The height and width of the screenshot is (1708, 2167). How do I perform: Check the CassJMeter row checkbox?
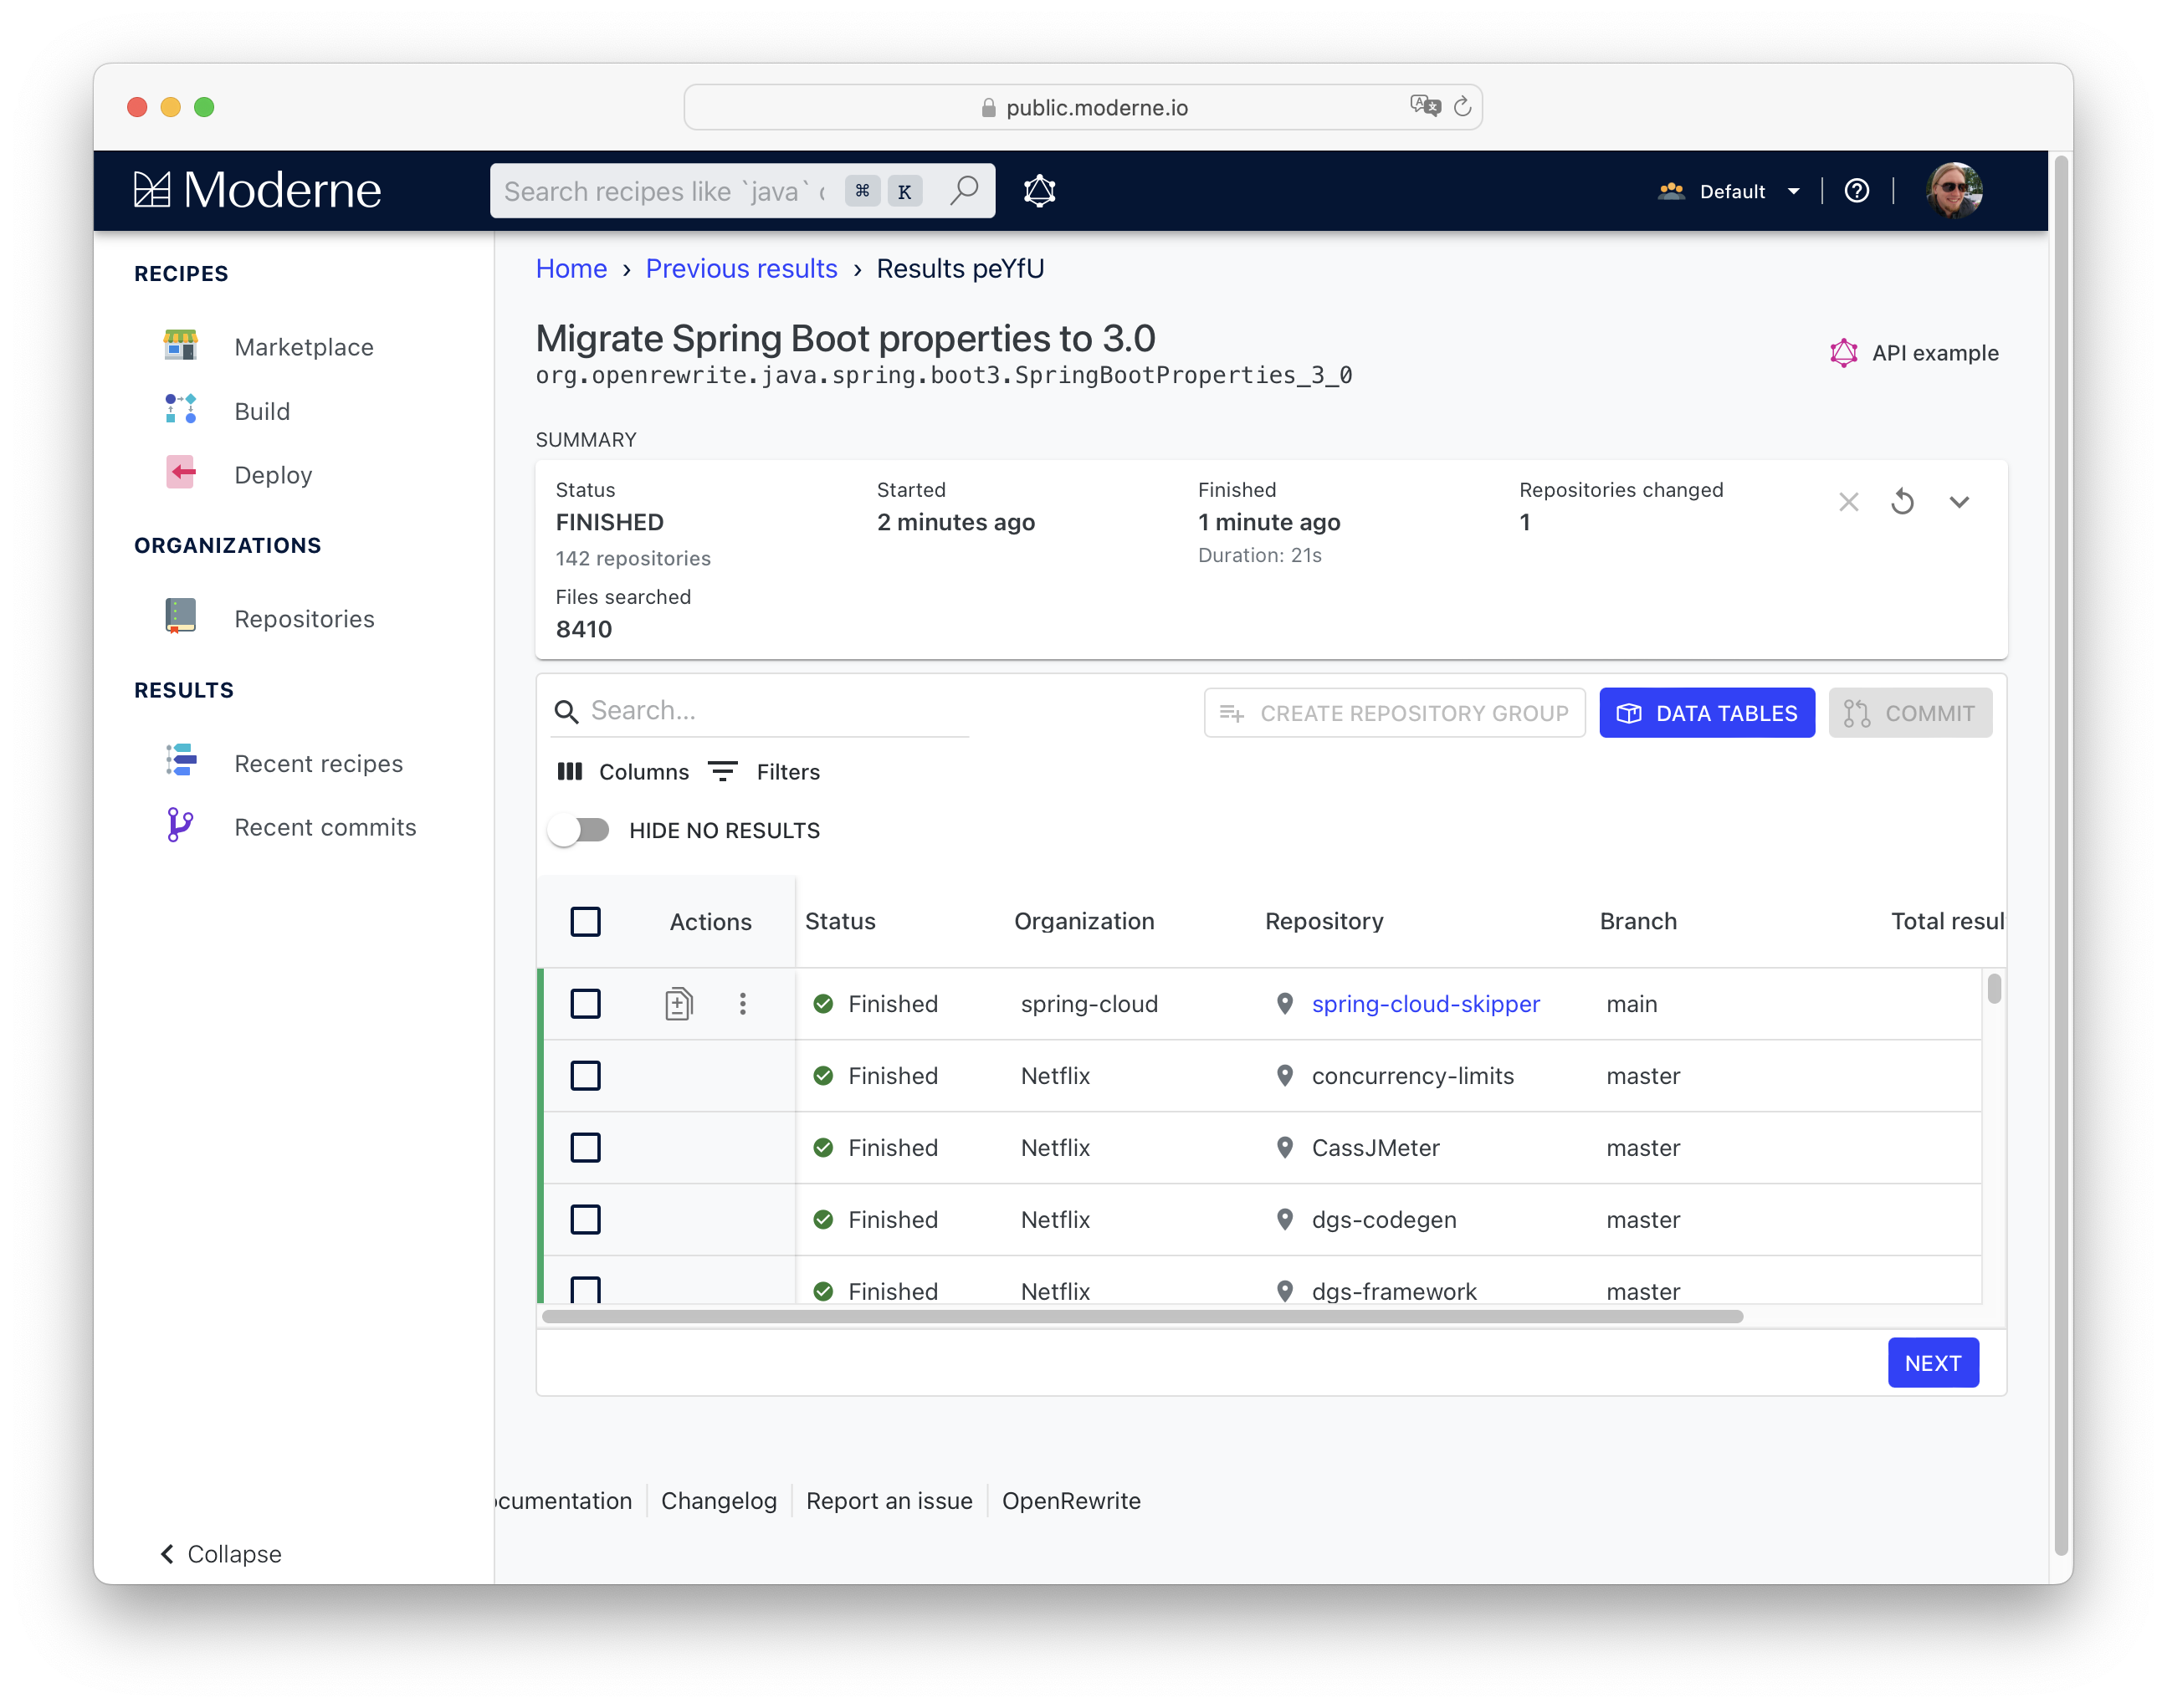585,1147
